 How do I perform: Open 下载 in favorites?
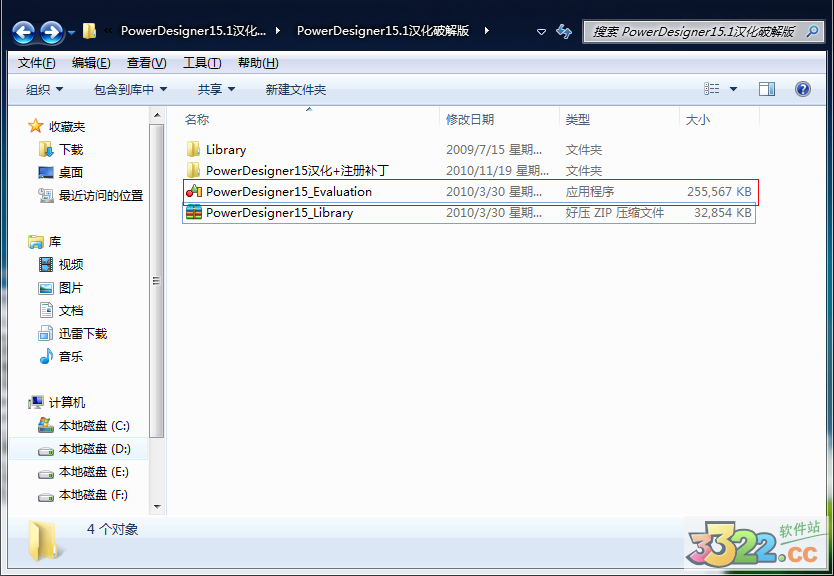tap(71, 149)
